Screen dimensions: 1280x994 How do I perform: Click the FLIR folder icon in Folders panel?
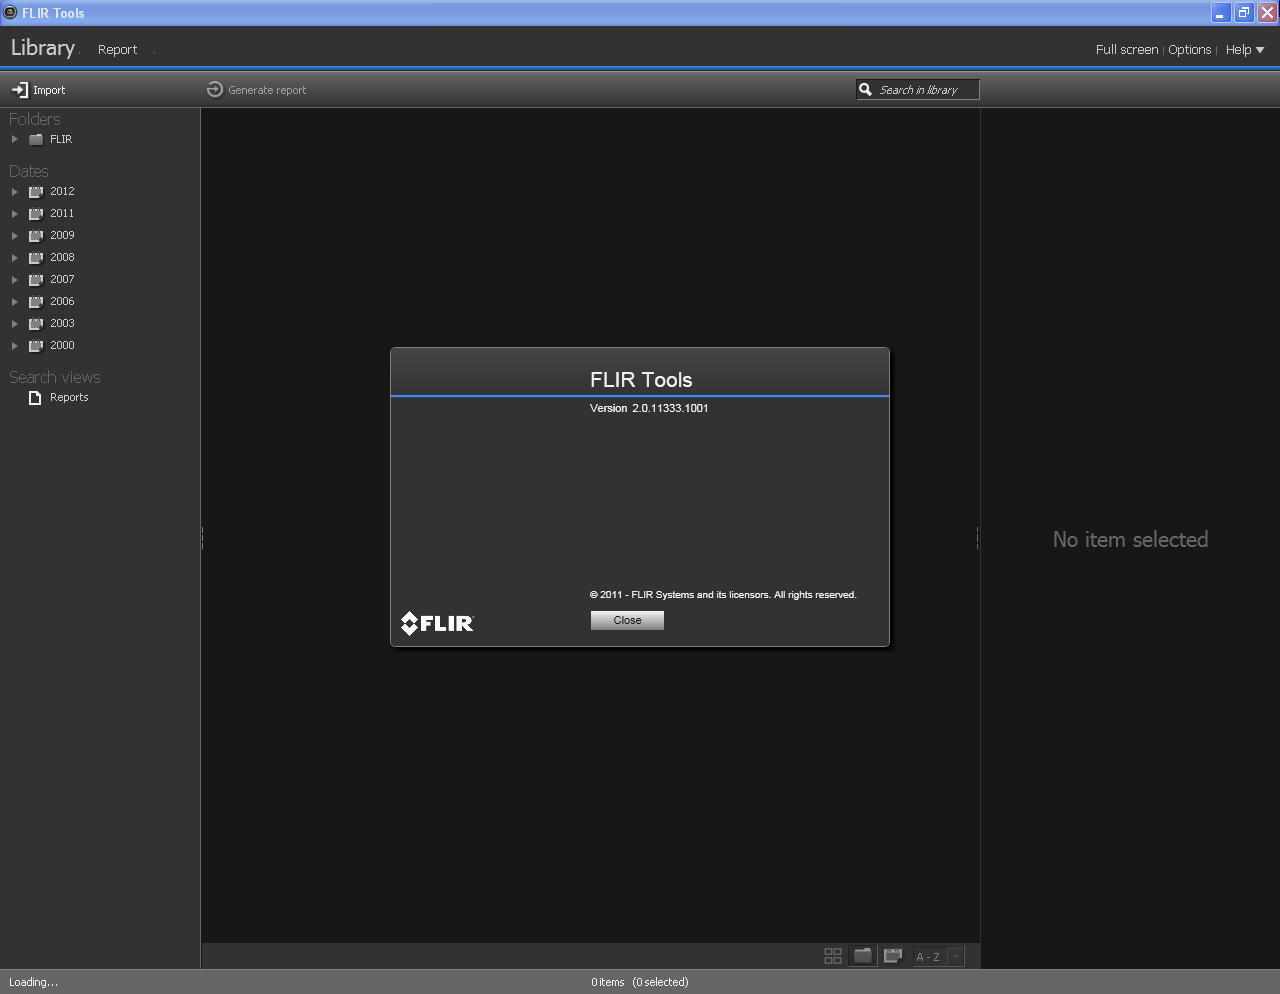[x=37, y=139]
